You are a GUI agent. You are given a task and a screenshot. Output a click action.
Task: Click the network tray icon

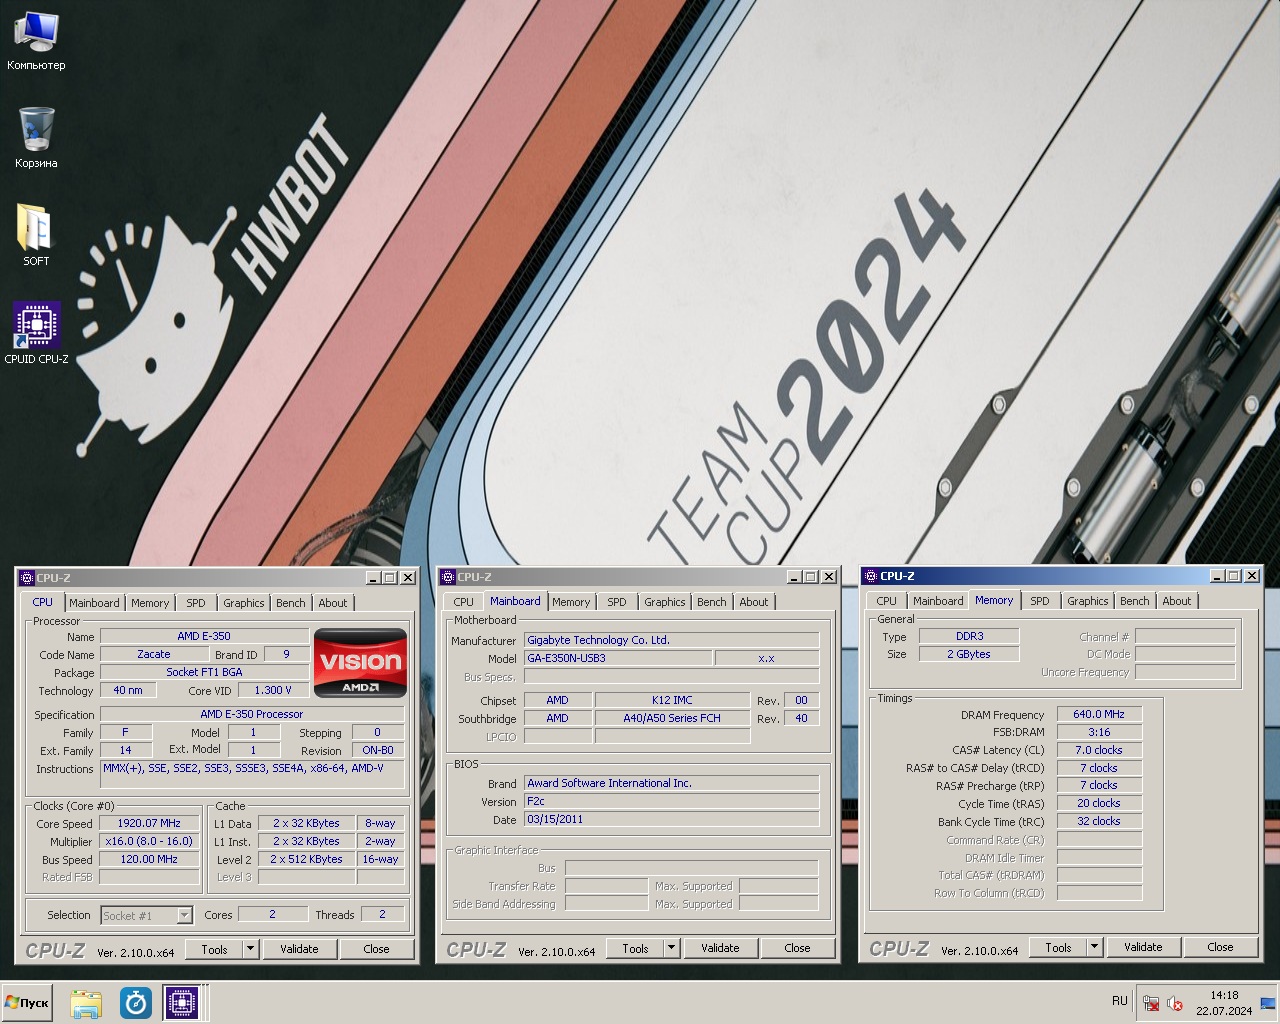click(1151, 1003)
